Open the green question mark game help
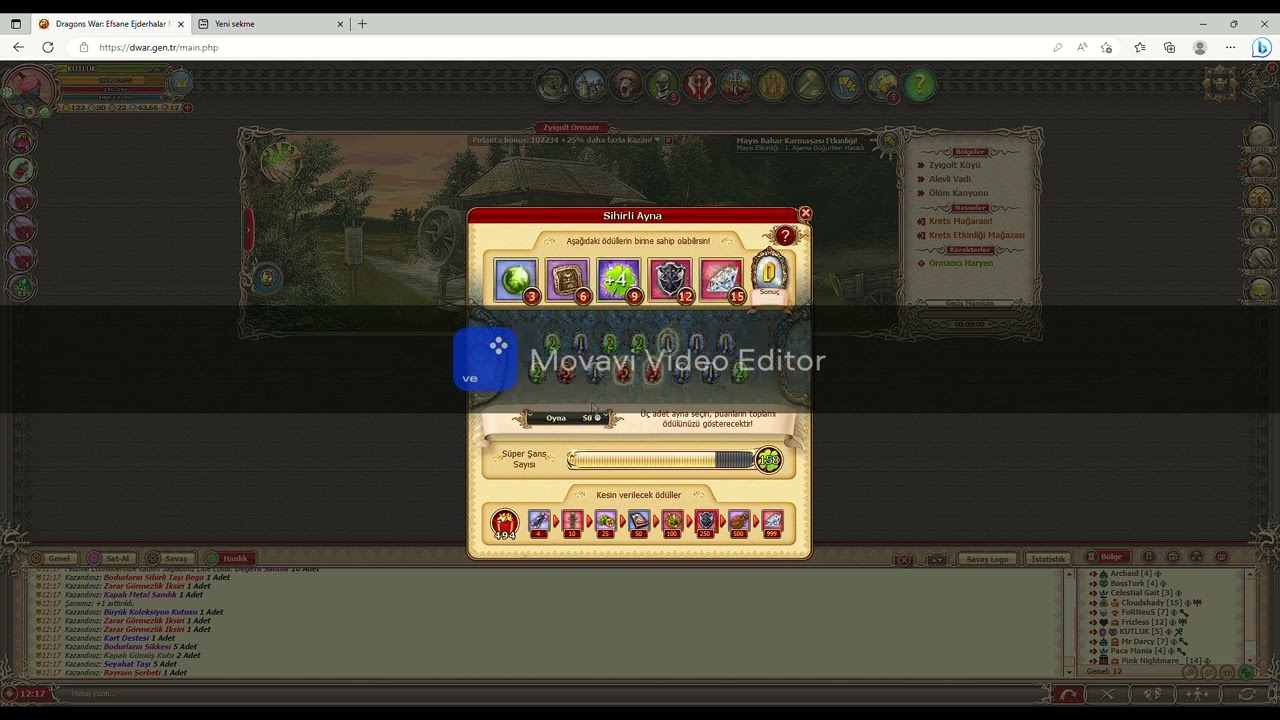The image size is (1280, 720). (919, 85)
